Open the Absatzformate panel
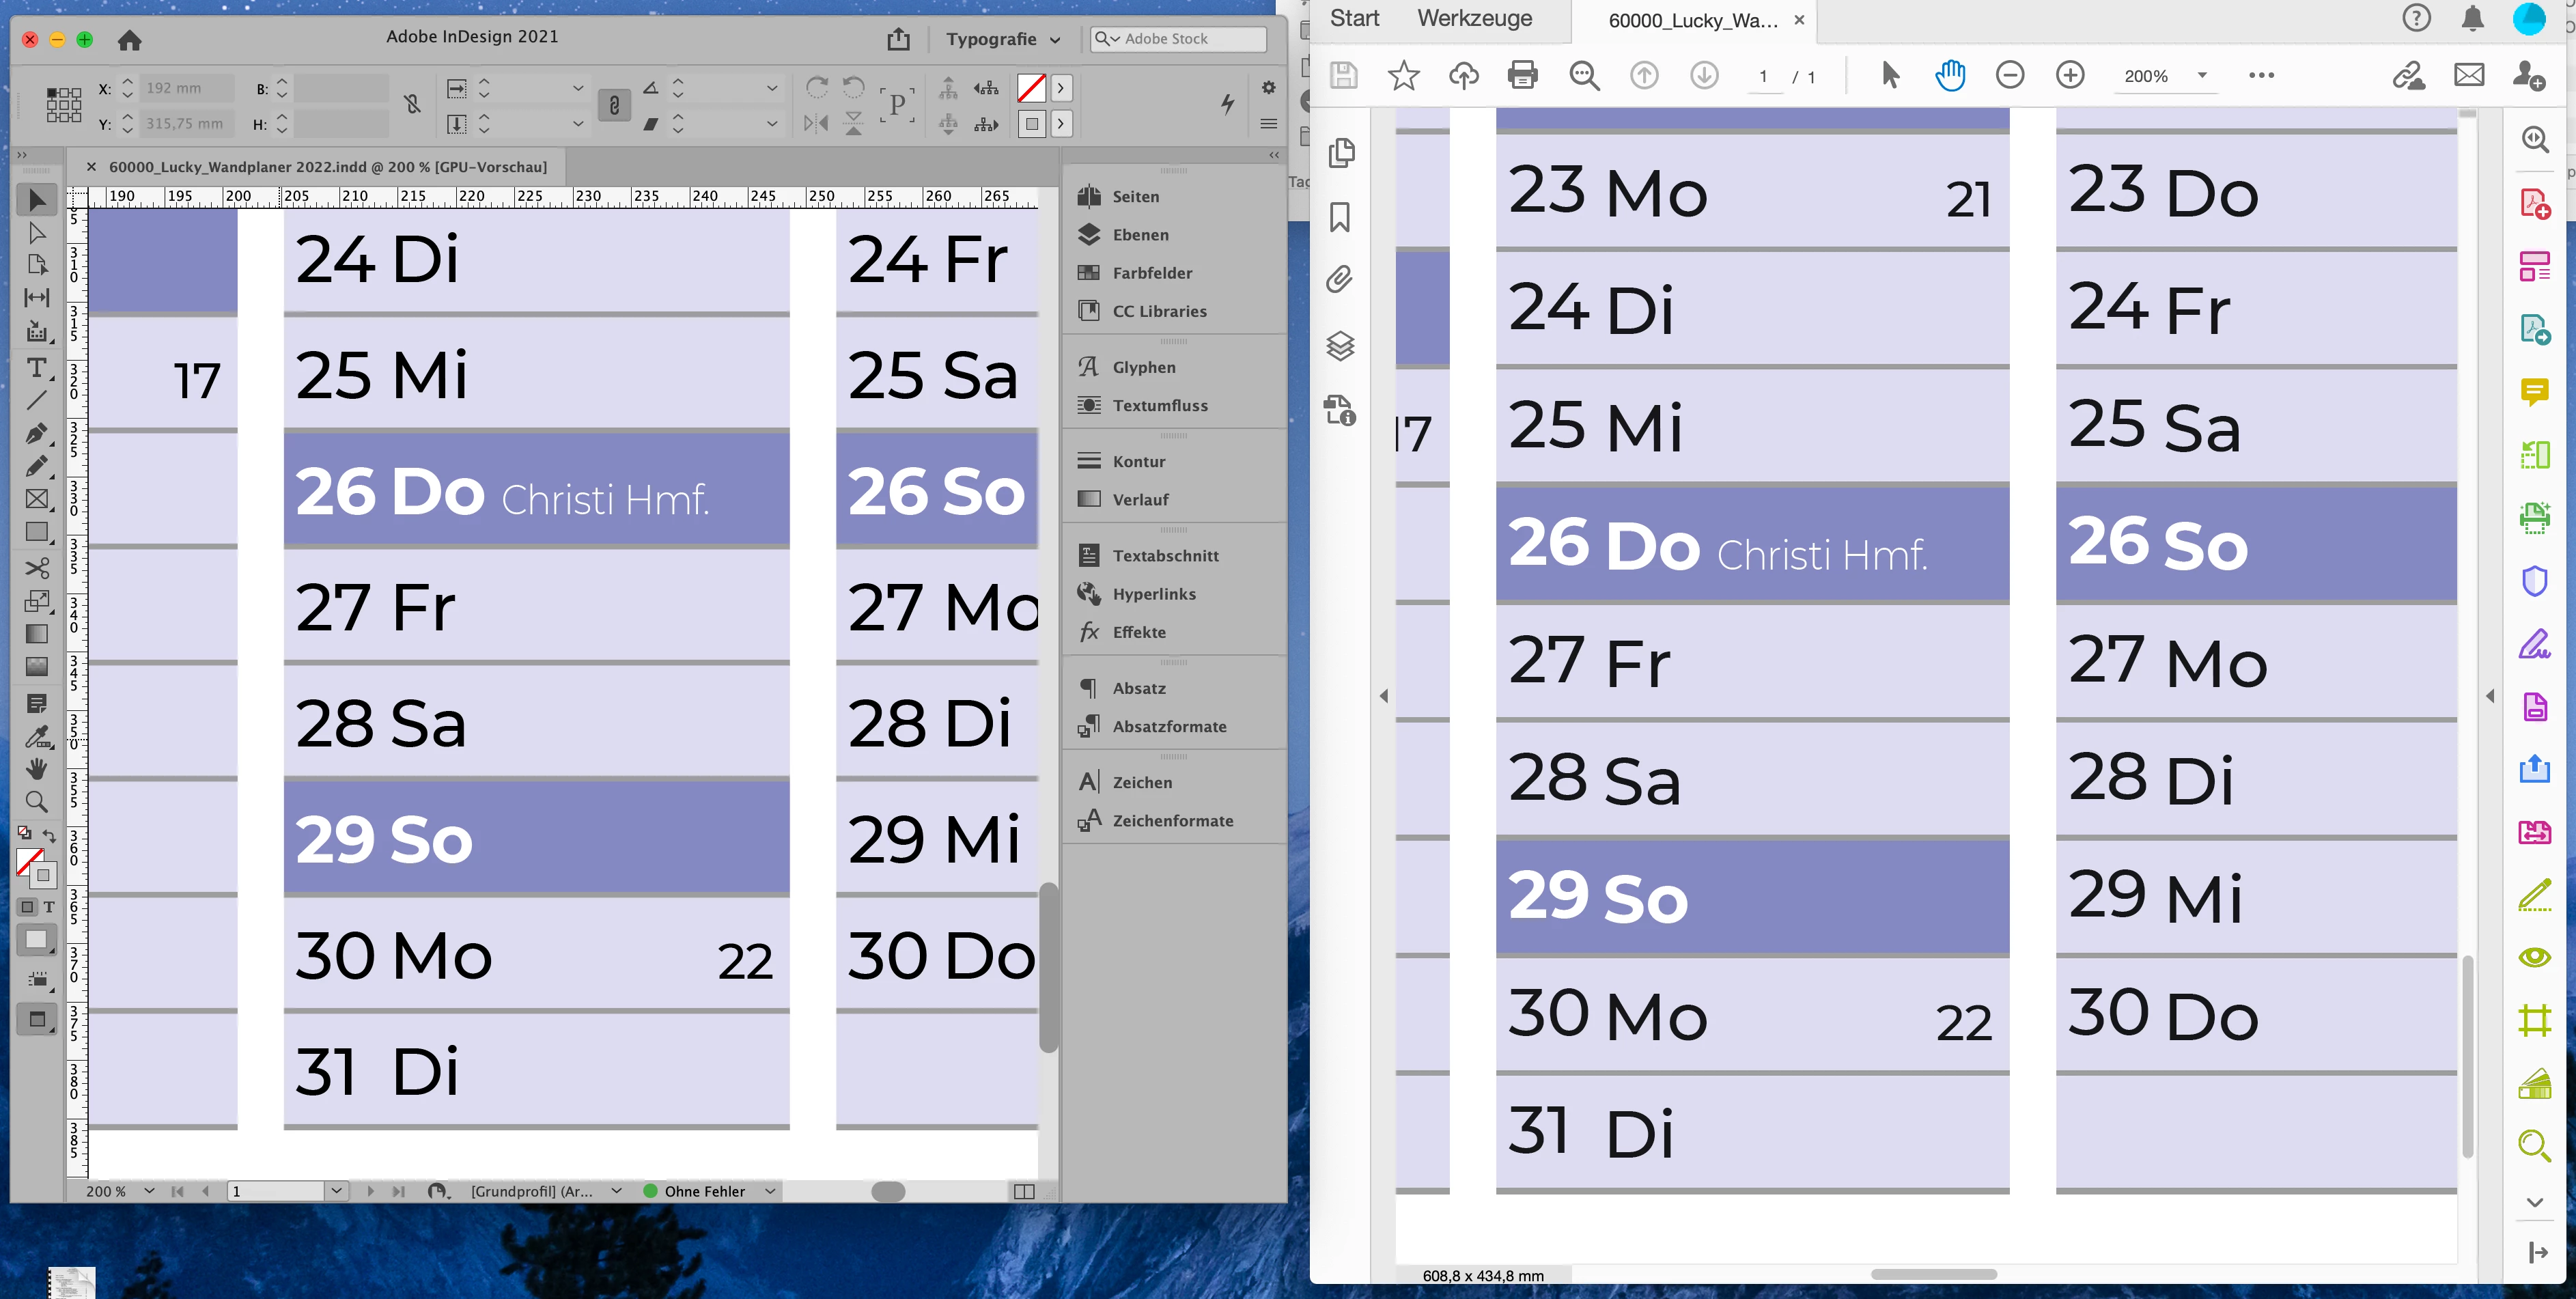 (1169, 726)
